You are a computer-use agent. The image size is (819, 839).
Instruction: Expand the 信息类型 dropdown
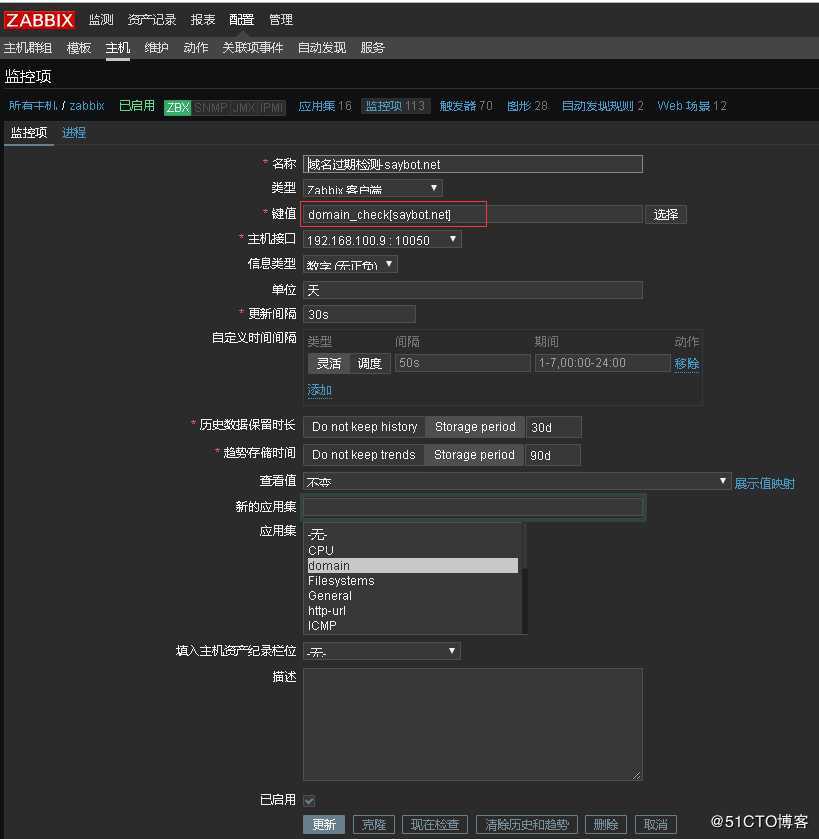[x=350, y=264]
